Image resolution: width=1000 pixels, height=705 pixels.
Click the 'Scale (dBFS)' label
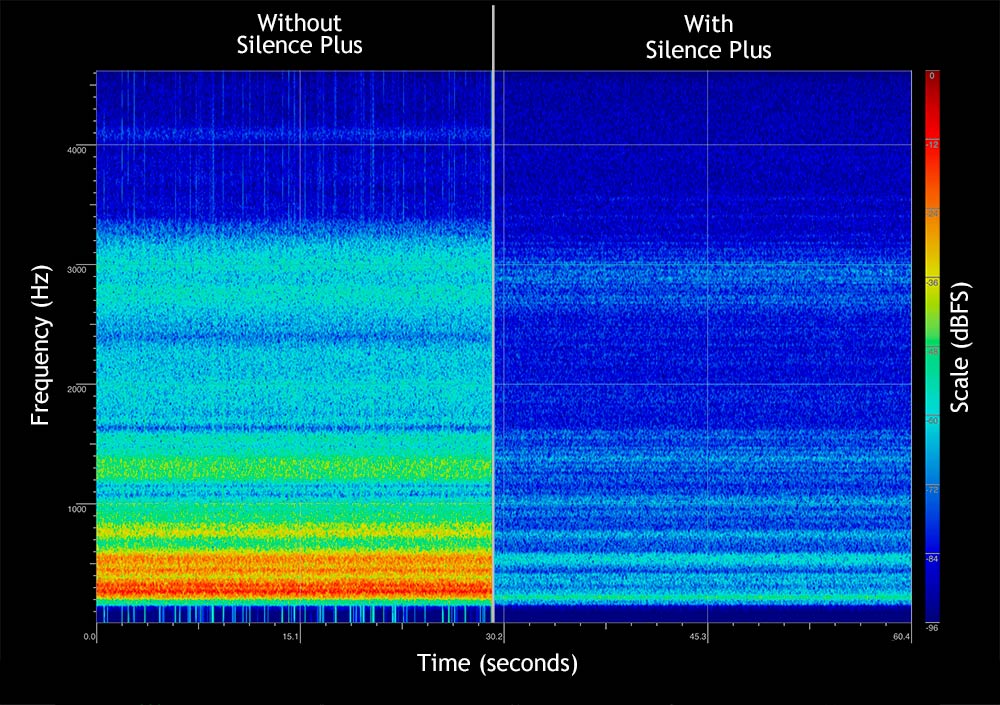click(x=960, y=347)
